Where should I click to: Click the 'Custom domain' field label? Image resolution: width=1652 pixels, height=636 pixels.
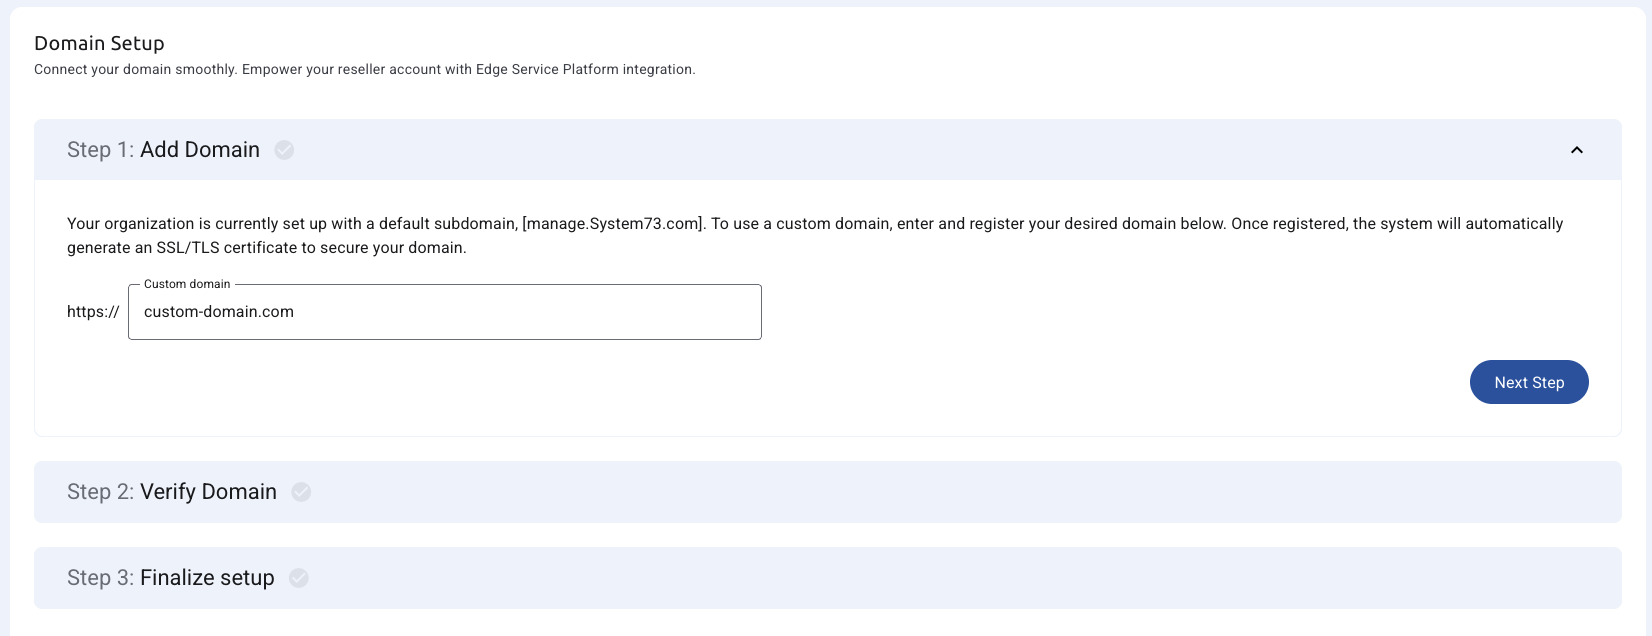(187, 284)
